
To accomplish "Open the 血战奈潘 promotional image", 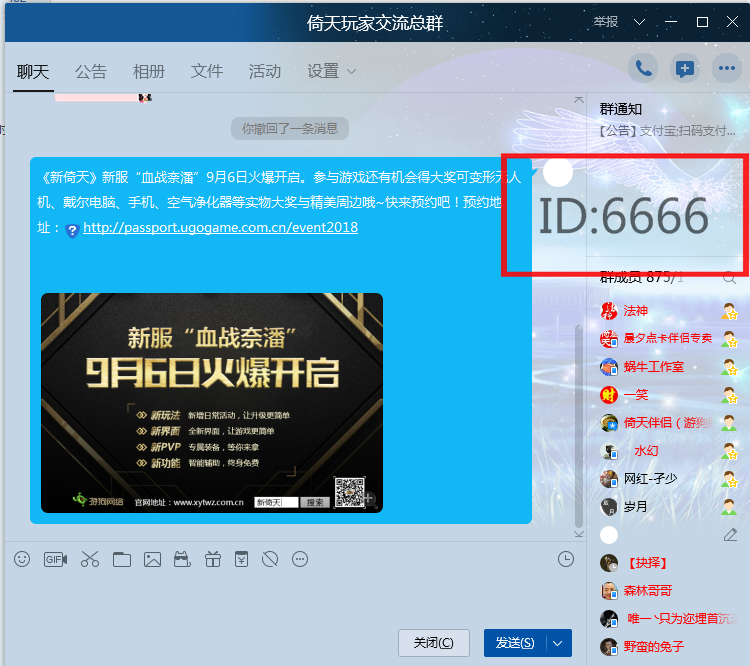I will coord(212,403).
